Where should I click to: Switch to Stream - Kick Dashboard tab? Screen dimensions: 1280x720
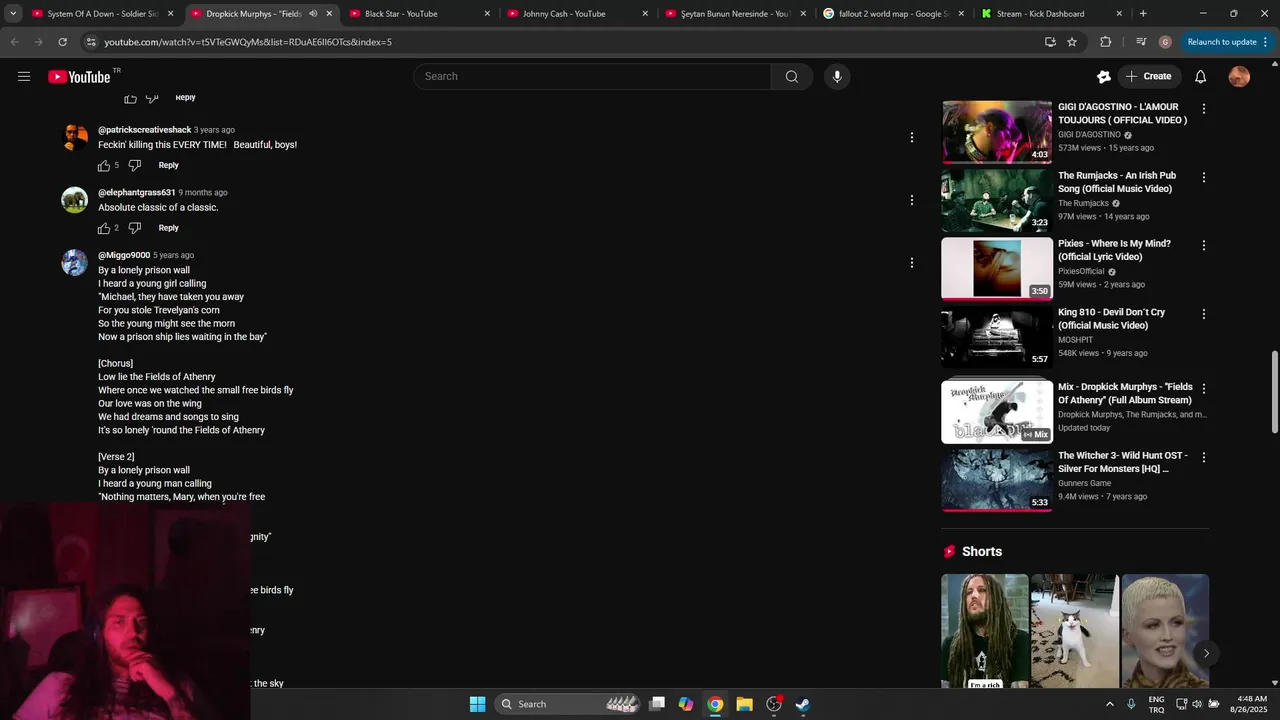pos(1042,14)
